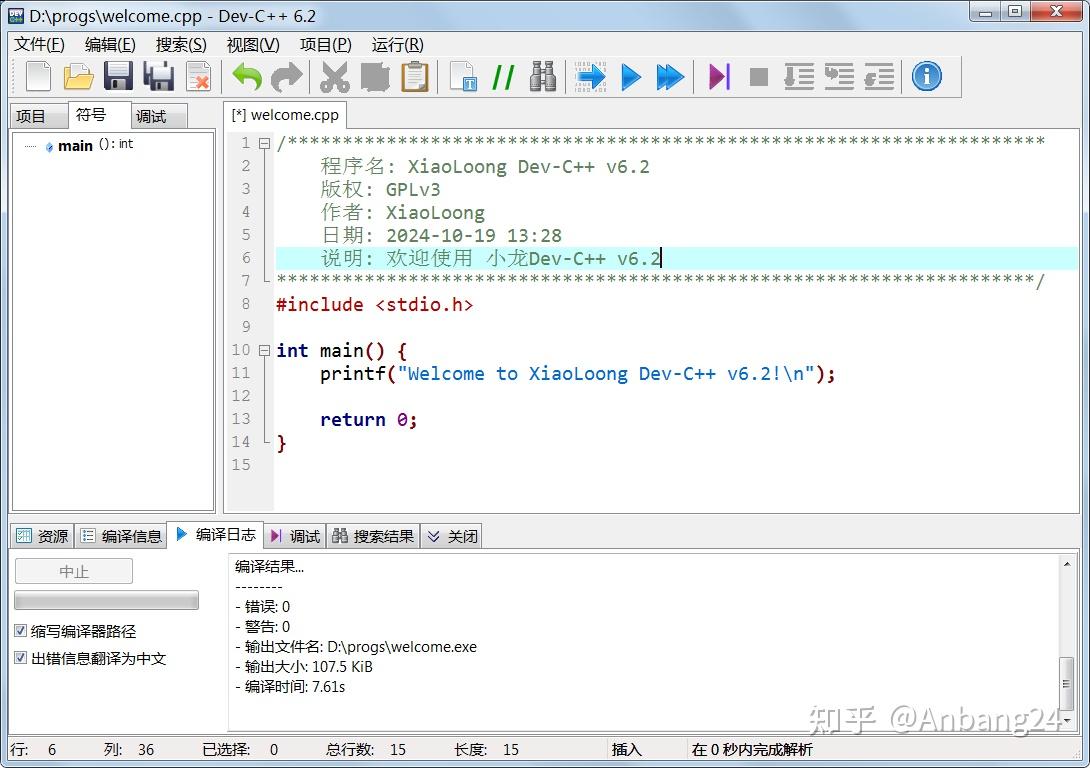Toggle comment with the // icon
Viewport: 1090px width, 768px height.
(x=503, y=77)
